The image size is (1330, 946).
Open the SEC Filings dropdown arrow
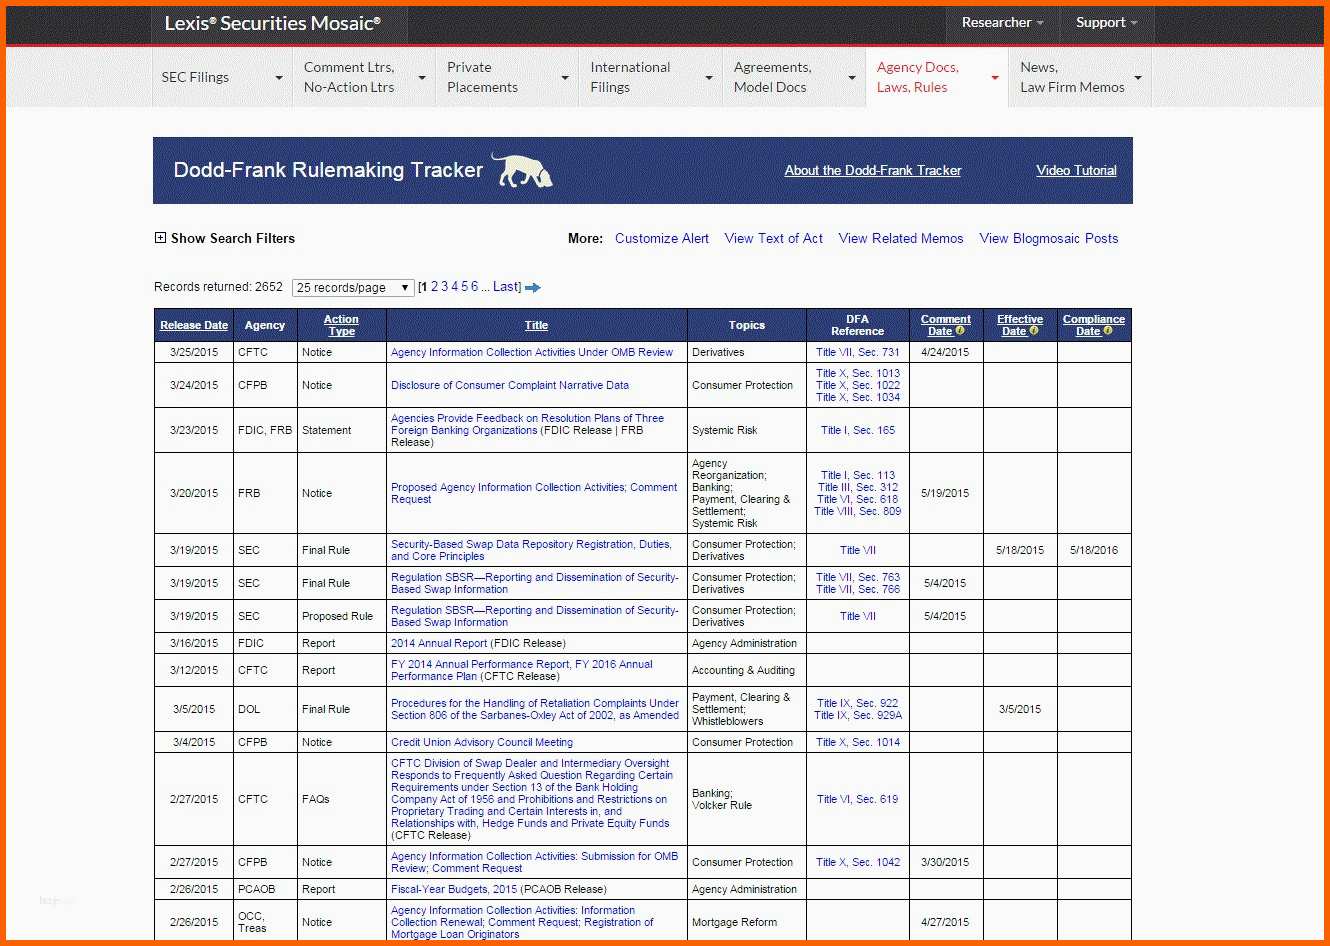[x=278, y=78]
